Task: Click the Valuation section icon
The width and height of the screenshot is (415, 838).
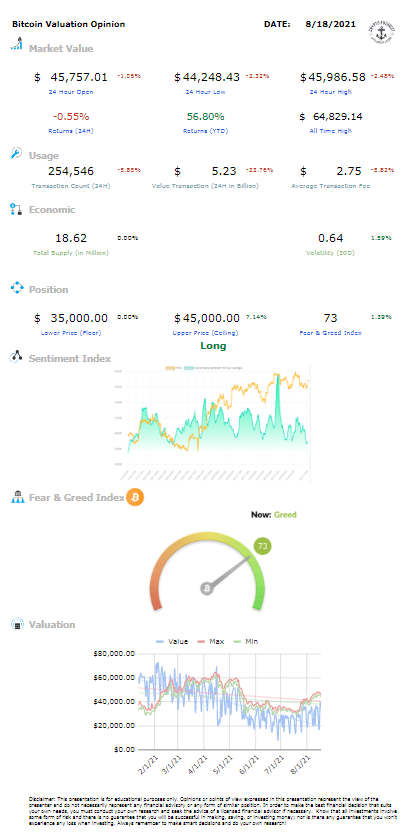Action: (x=18, y=624)
